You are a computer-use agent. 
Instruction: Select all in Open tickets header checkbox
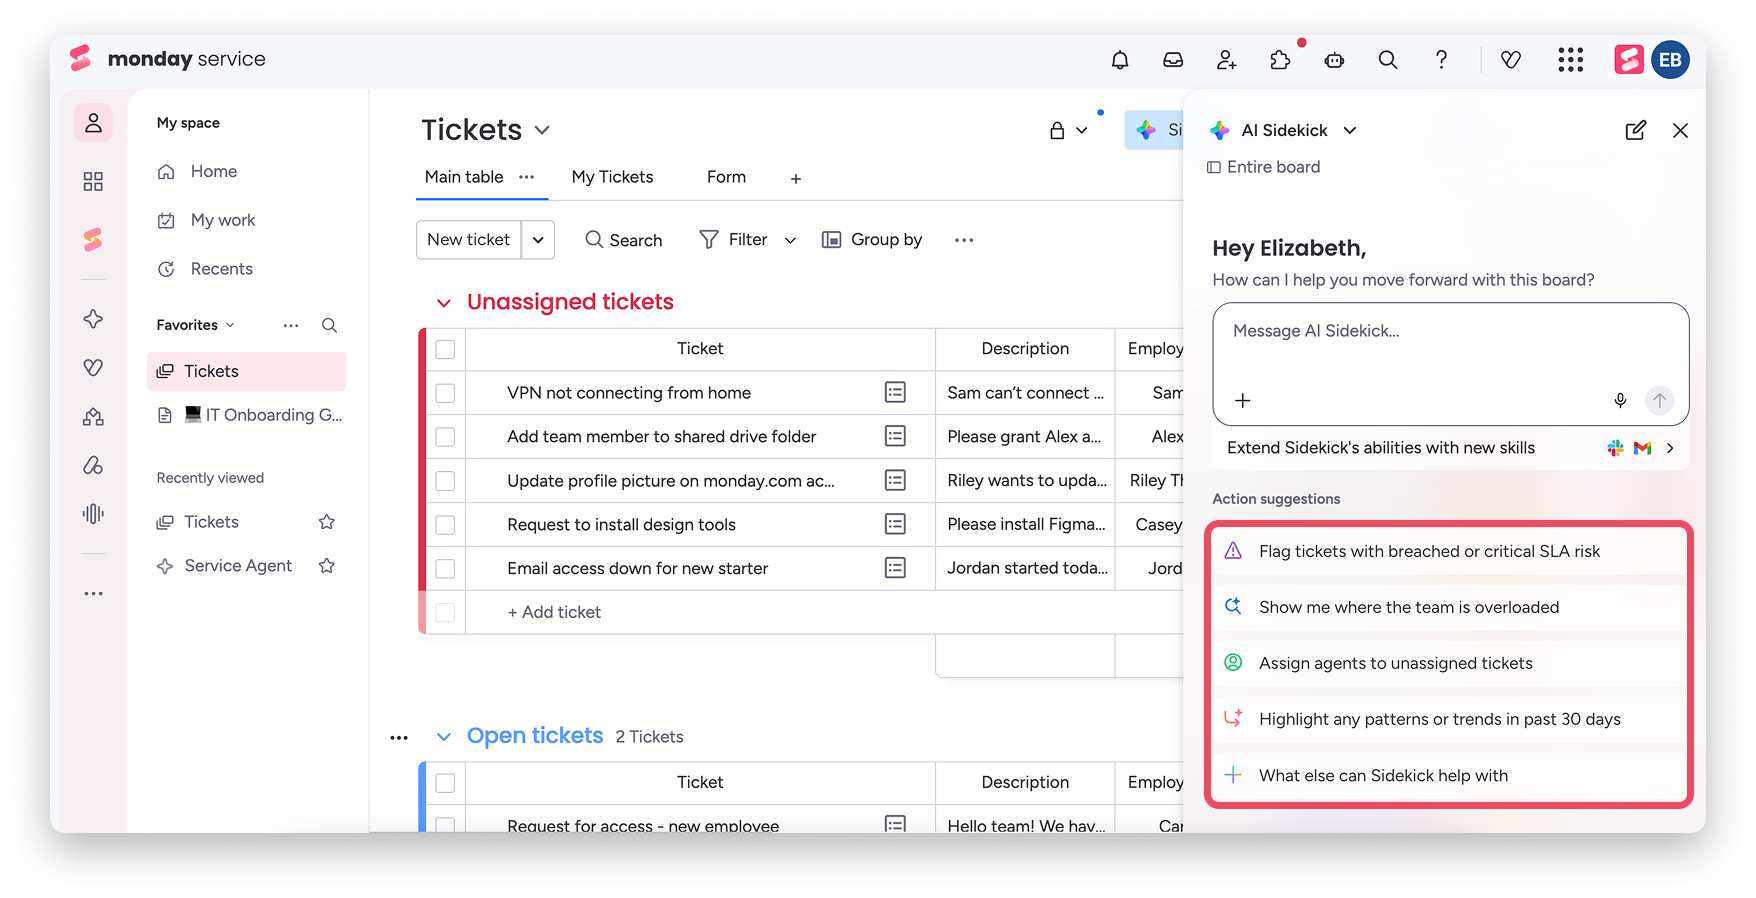coord(445,783)
